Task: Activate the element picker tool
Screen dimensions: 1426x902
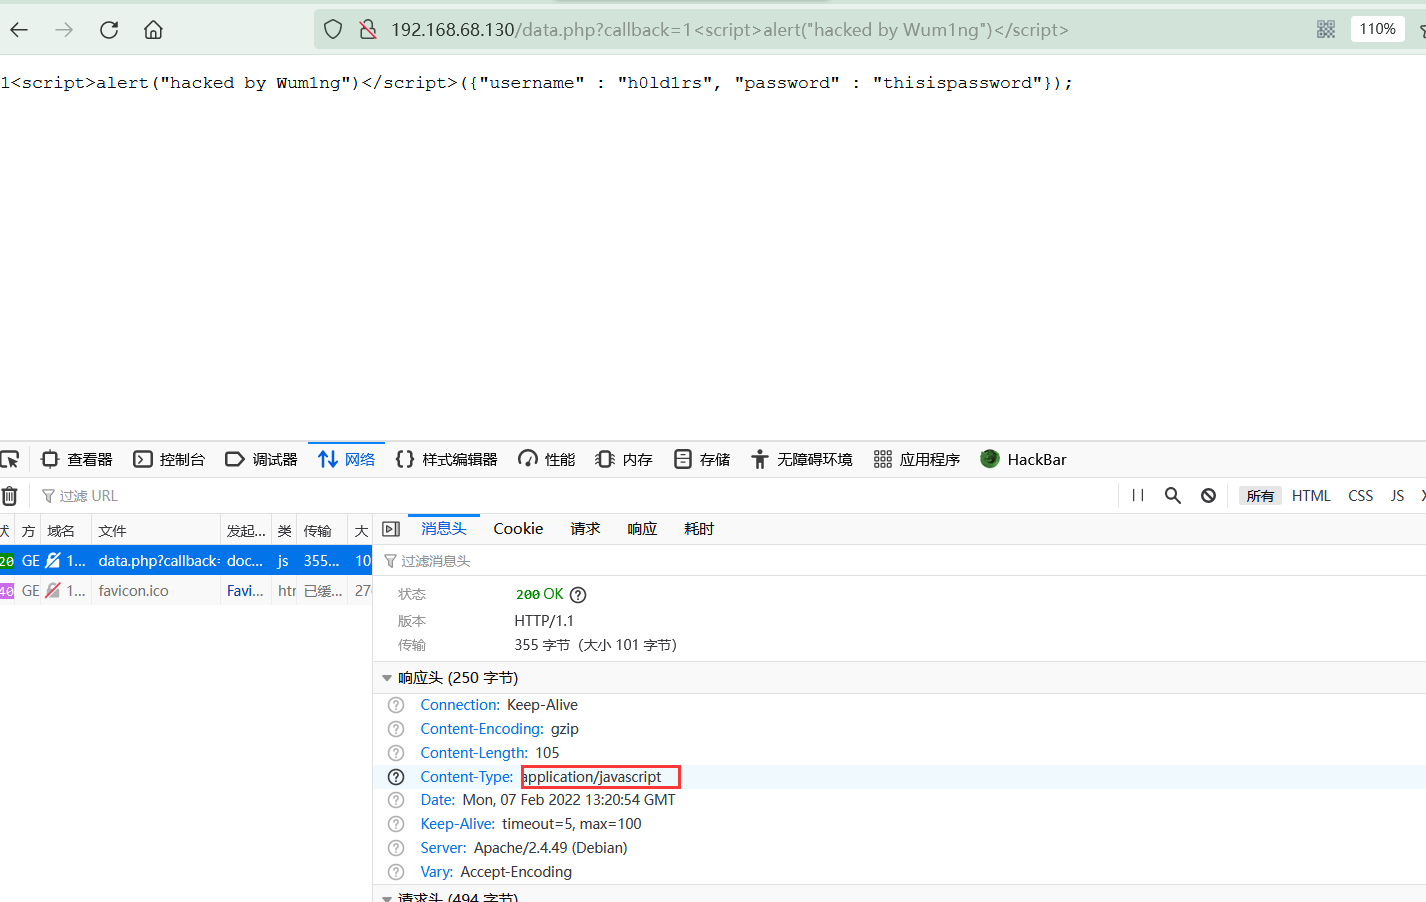Action: pos(10,460)
